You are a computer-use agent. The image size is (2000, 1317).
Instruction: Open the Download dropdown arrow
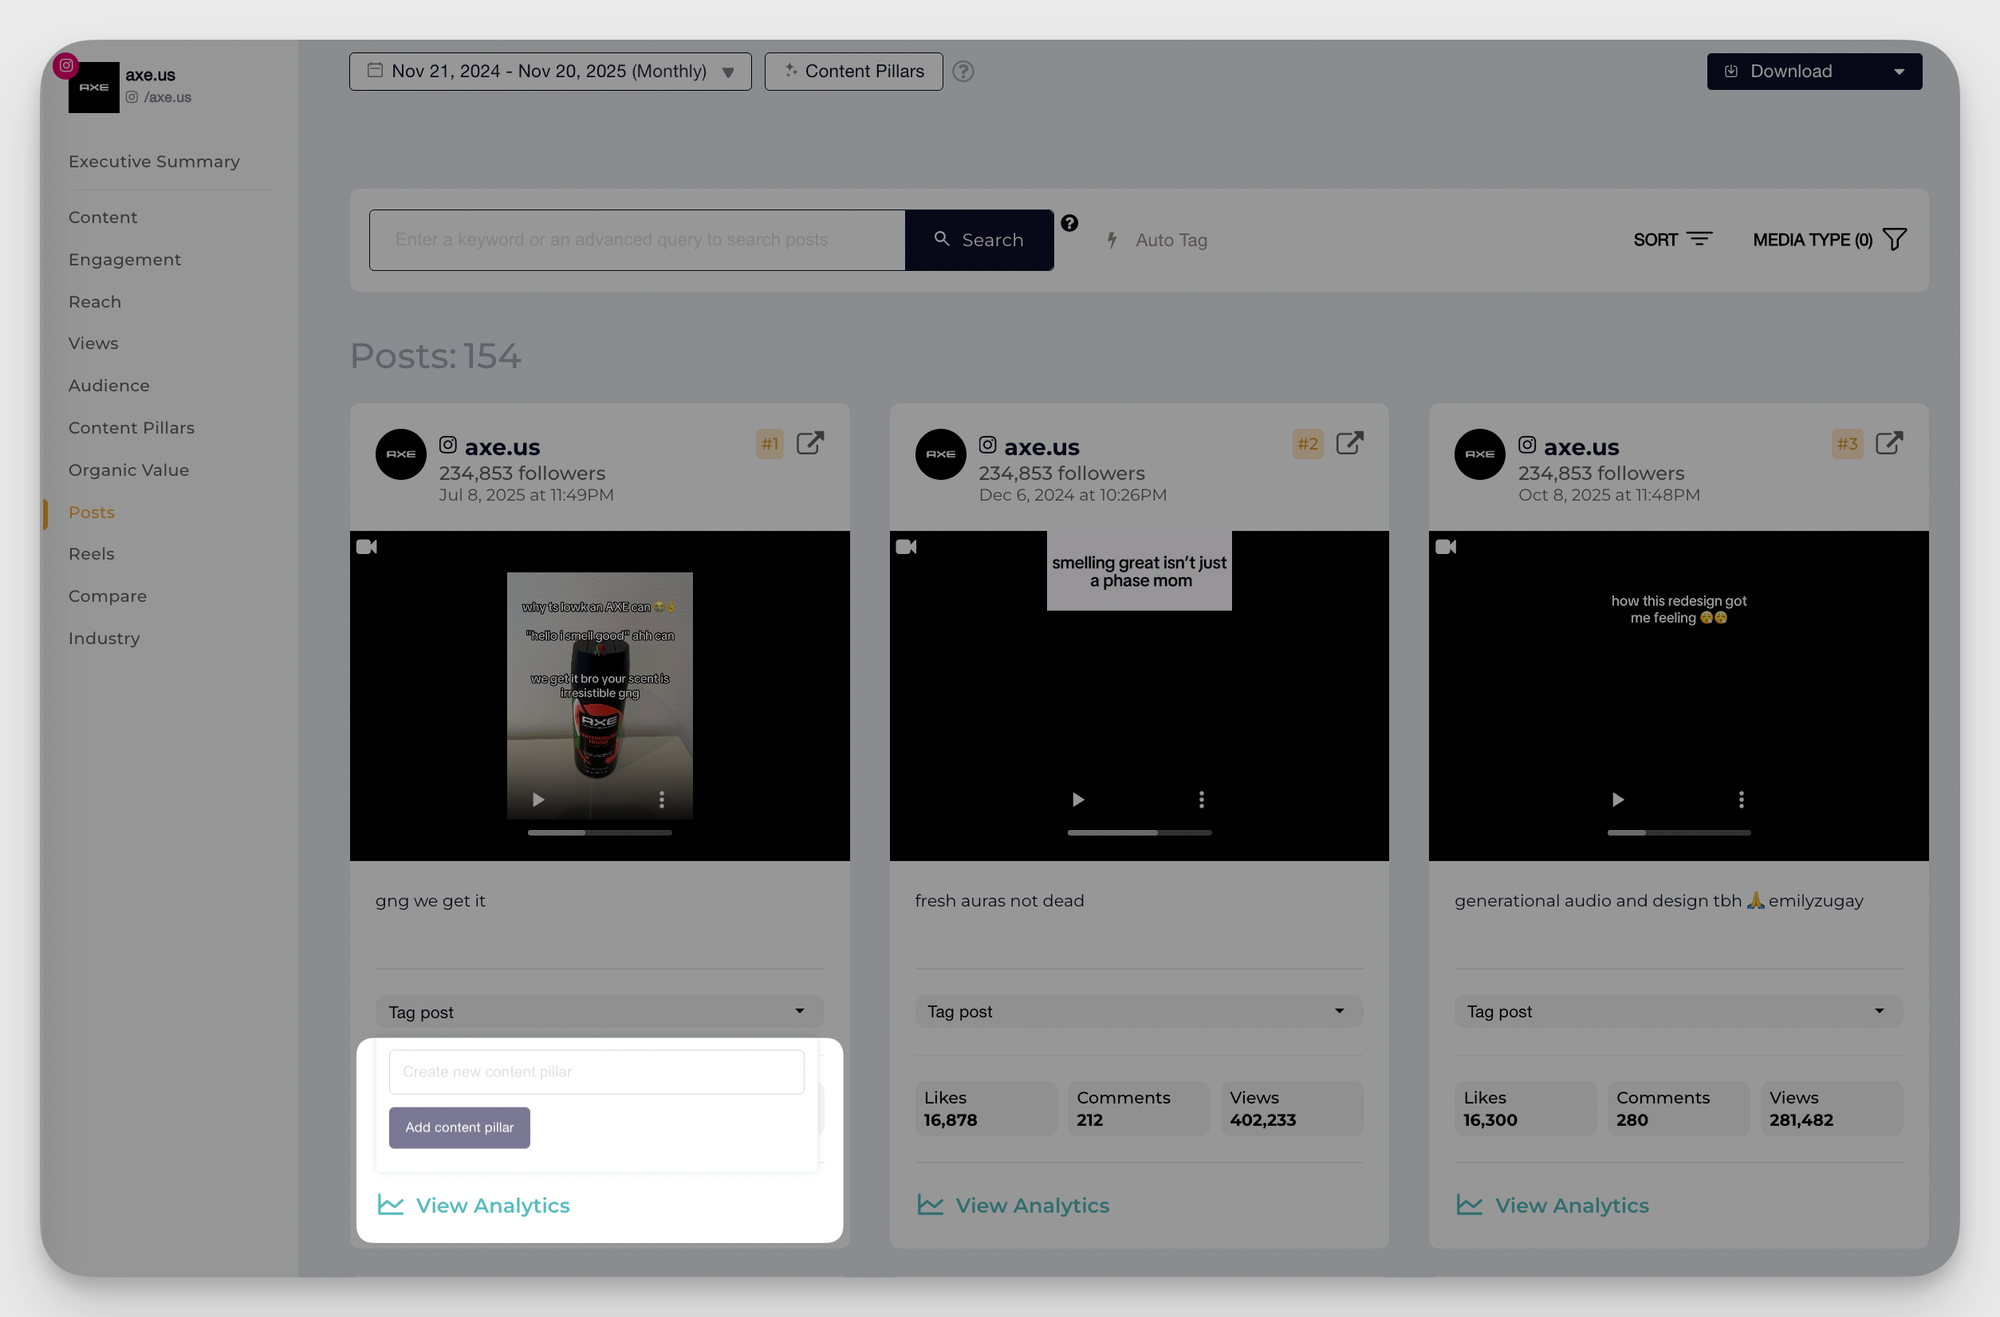coord(1899,71)
